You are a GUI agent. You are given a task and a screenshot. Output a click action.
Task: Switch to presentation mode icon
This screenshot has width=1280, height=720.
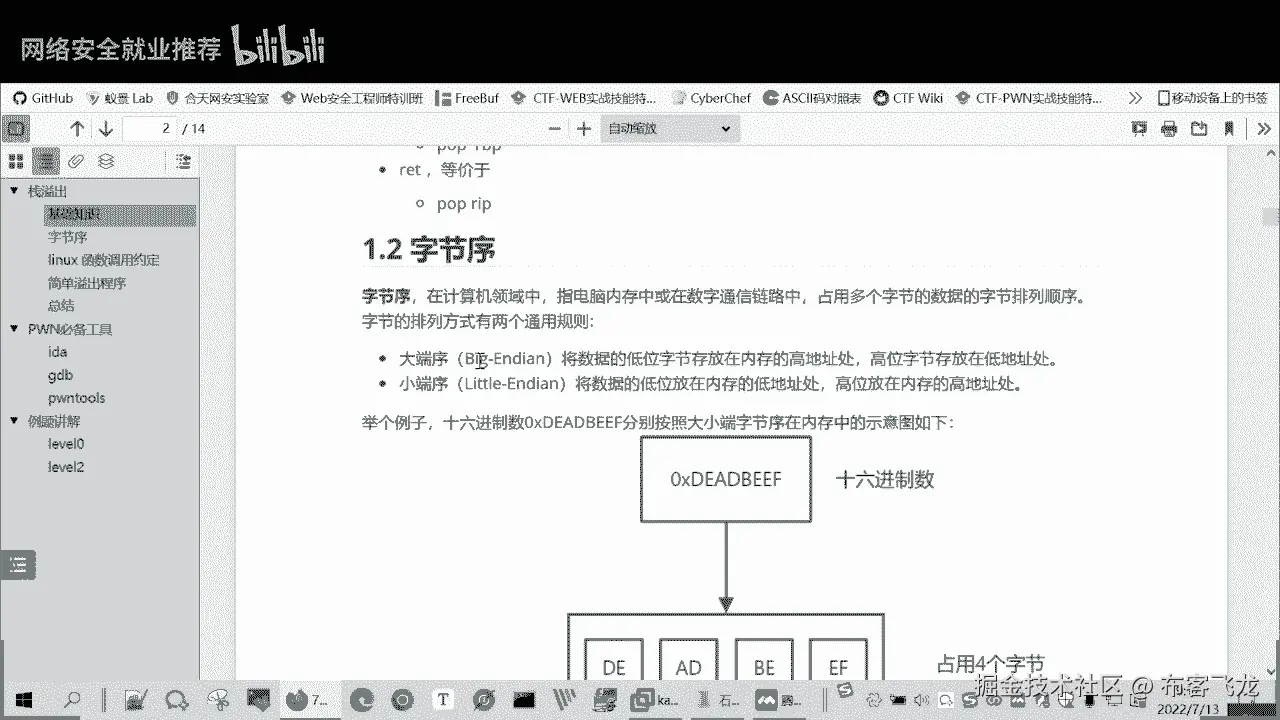[x=1138, y=128]
